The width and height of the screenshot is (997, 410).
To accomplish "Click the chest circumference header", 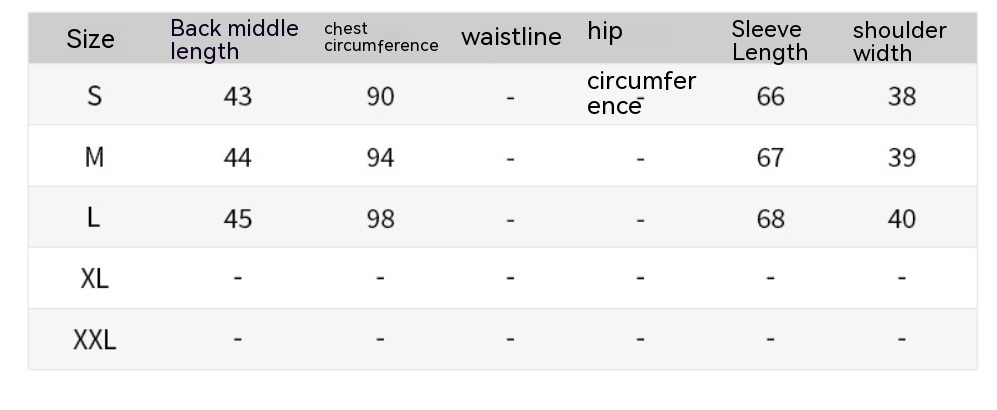I will pyautogui.click(x=381, y=37).
